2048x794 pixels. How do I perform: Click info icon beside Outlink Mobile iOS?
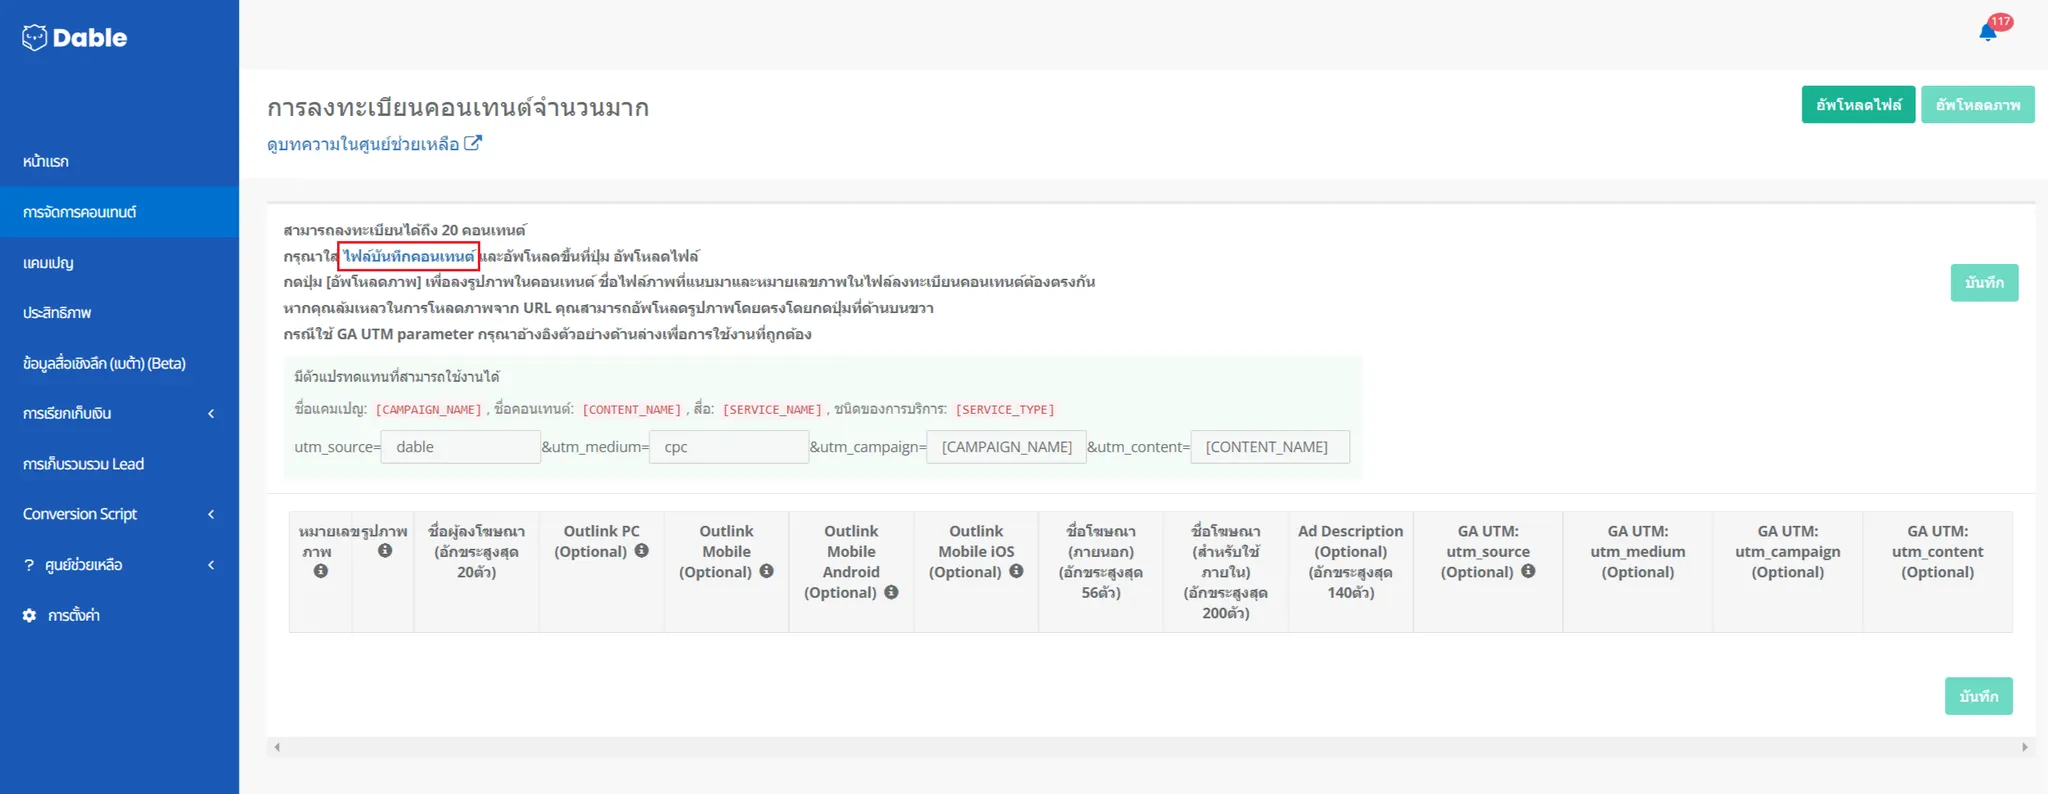(1016, 571)
